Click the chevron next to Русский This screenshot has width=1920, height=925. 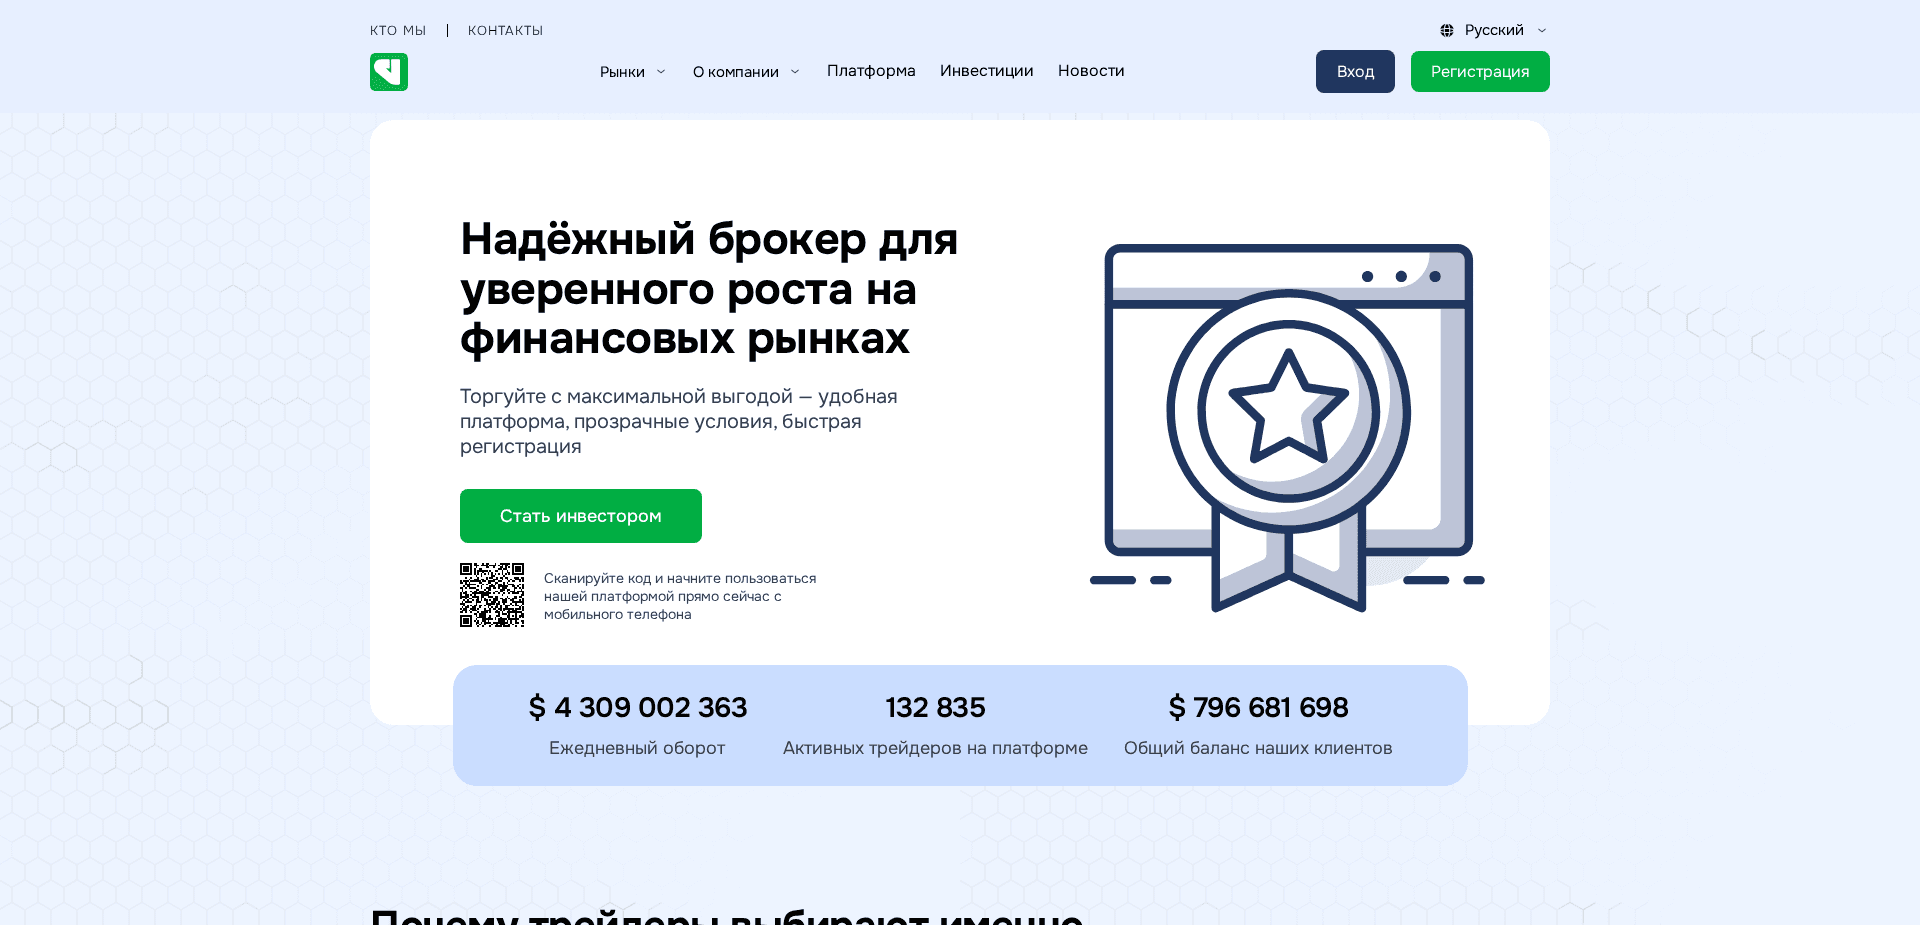tap(1540, 30)
